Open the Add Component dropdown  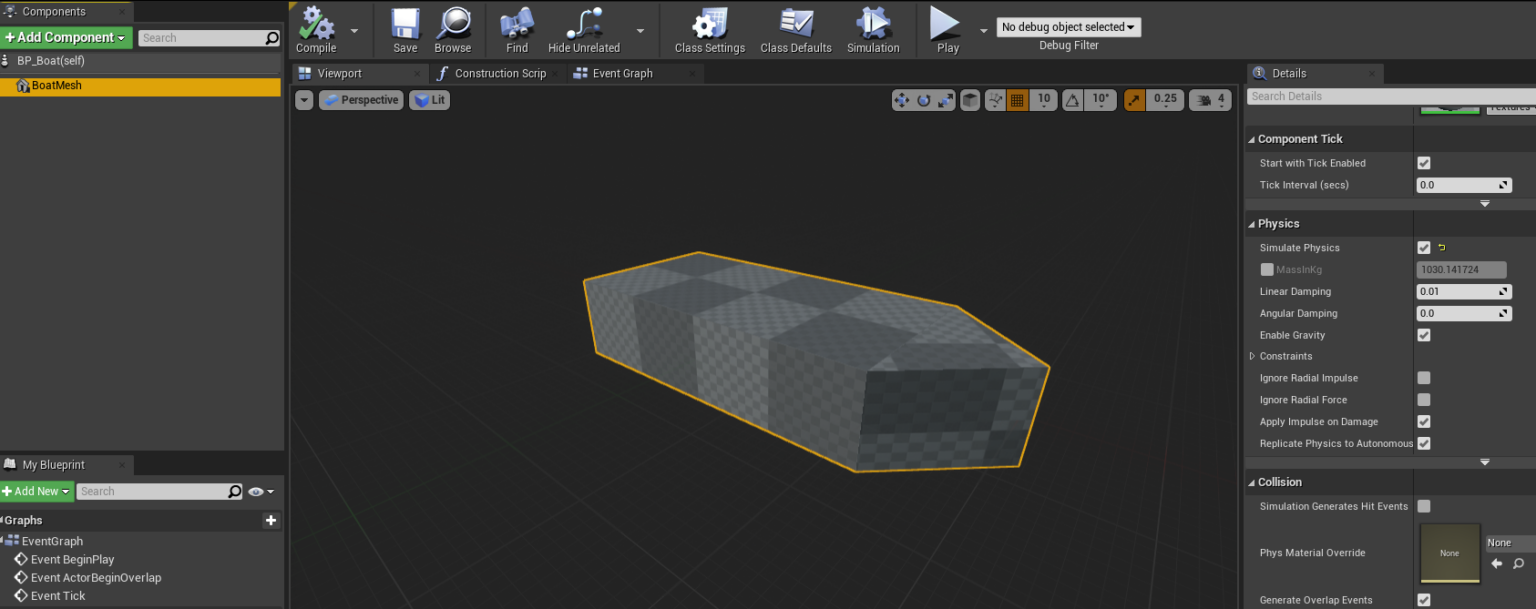(x=66, y=38)
